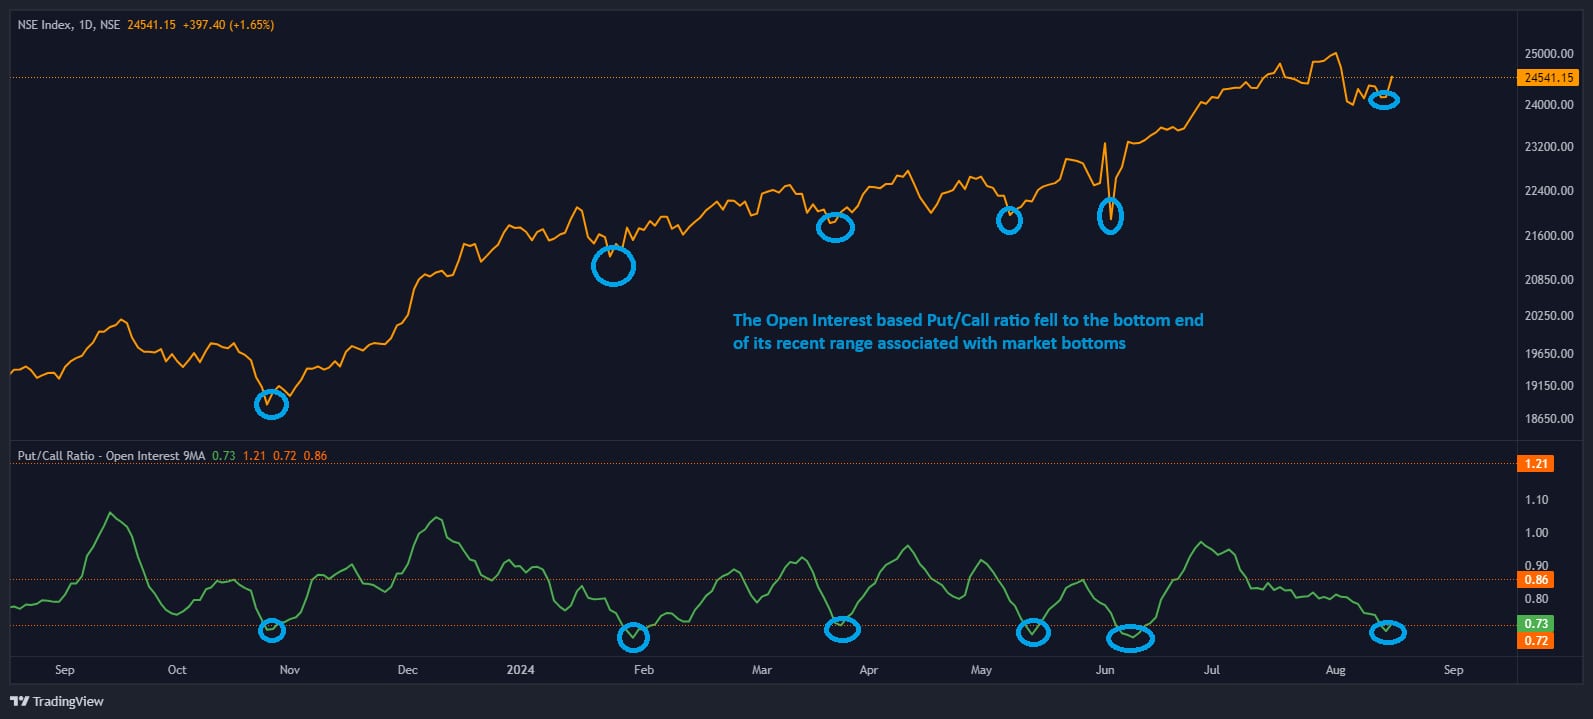The image size is (1593, 719).
Task: Click the Put/Call Ratio indicator legend
Action: [111, 456]
